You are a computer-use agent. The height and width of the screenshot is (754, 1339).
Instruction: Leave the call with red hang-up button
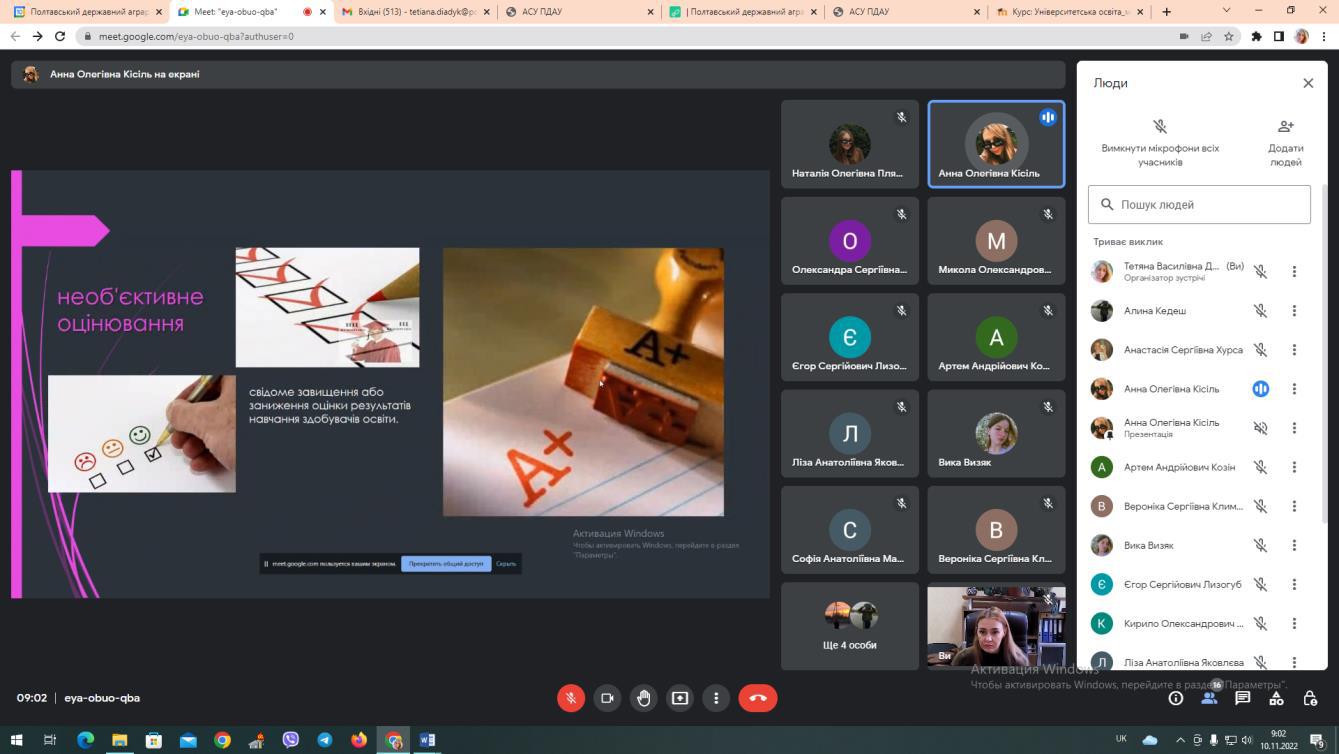pyautogui.click(x=758, y=698)
